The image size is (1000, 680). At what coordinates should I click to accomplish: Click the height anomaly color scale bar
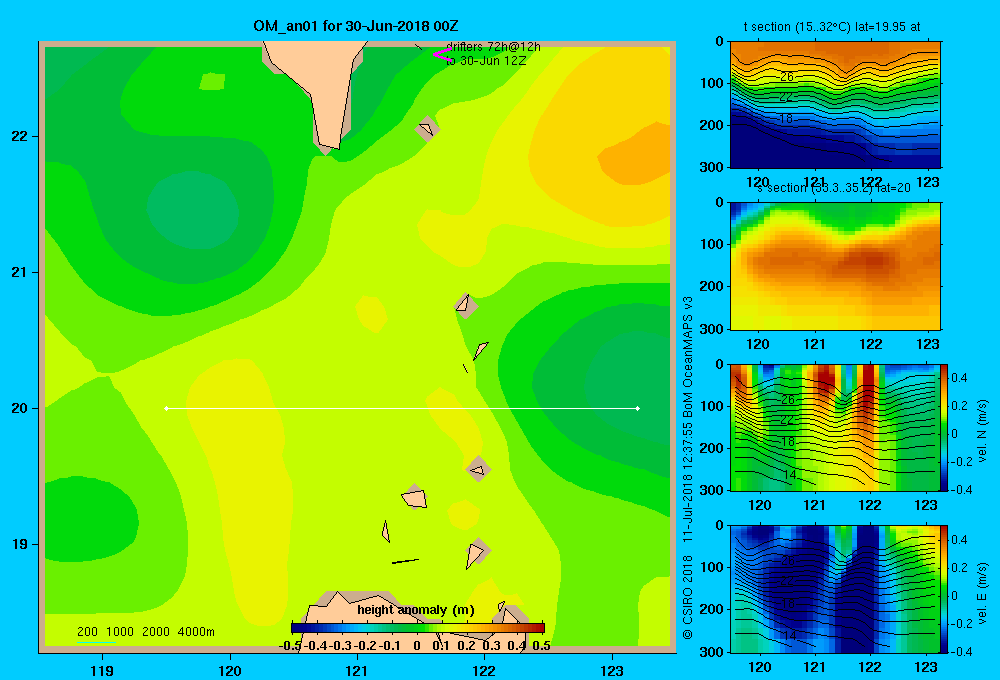tap(418, 628)
